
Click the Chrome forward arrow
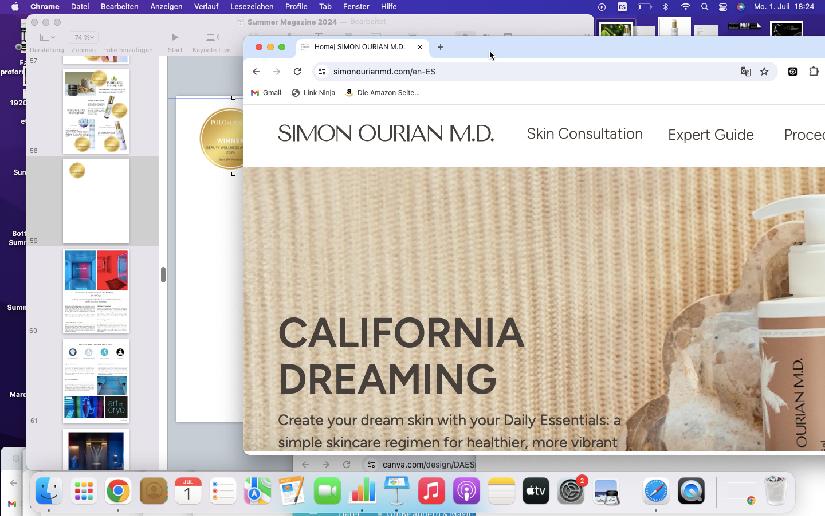[x=277, y=72]
